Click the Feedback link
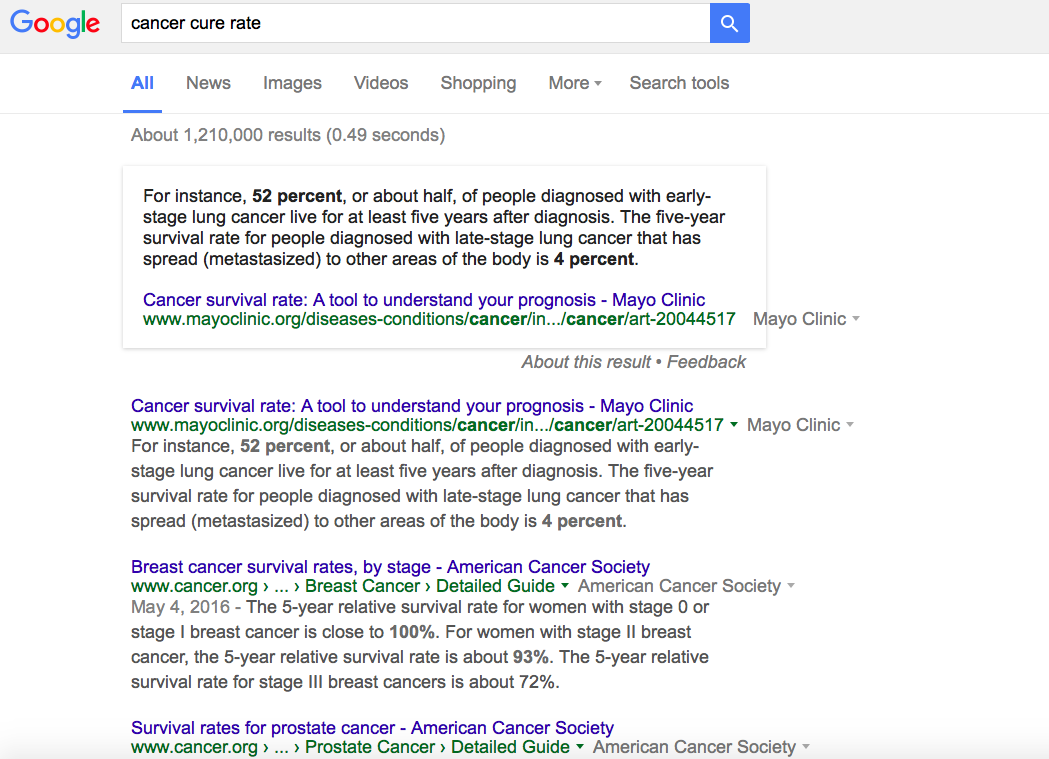 point(706,362)
